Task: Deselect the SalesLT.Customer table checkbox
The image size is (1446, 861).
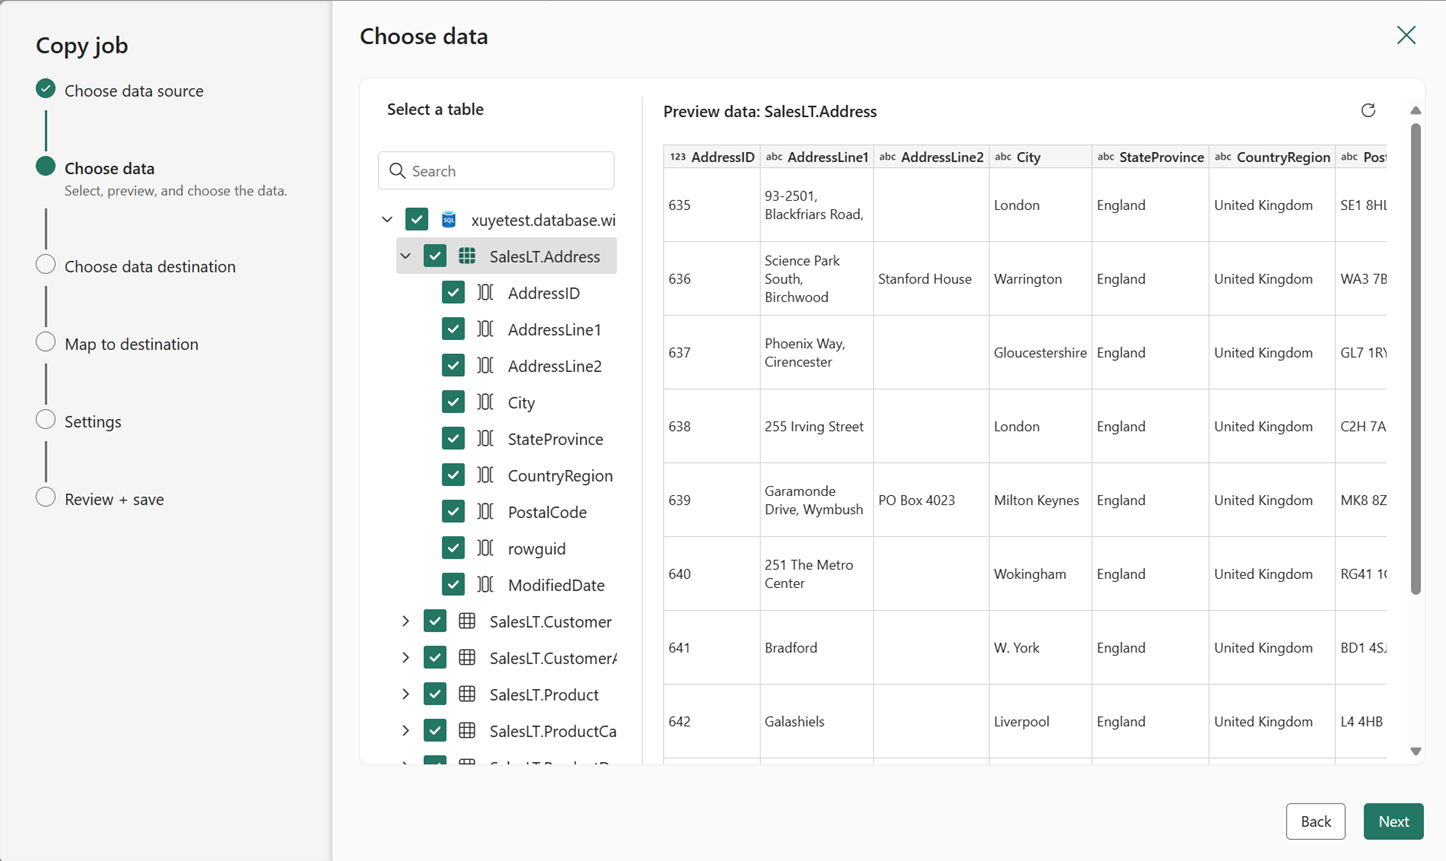Action: (x=435, y=621)
